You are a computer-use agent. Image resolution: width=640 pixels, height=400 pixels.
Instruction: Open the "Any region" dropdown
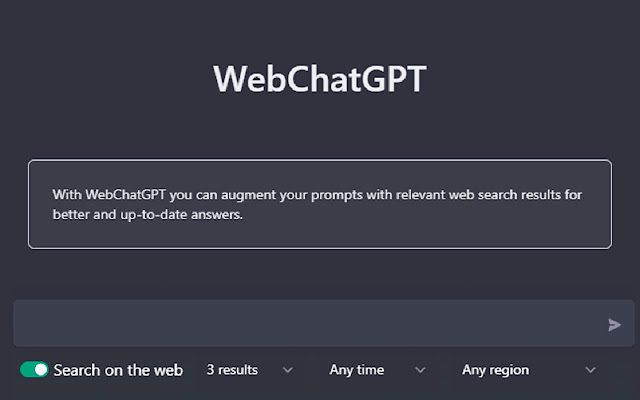528,370
